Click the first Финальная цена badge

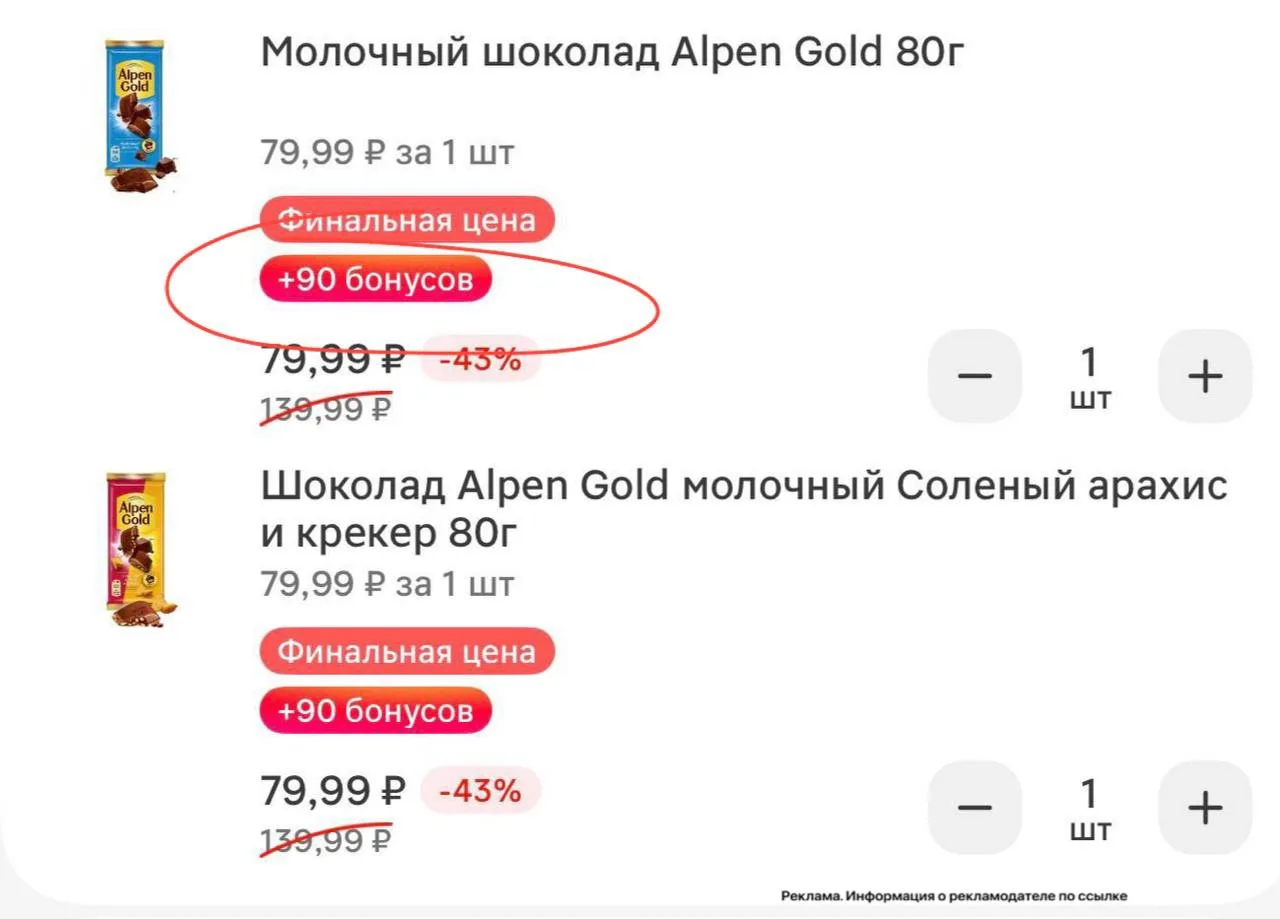[x=407, y=220]
